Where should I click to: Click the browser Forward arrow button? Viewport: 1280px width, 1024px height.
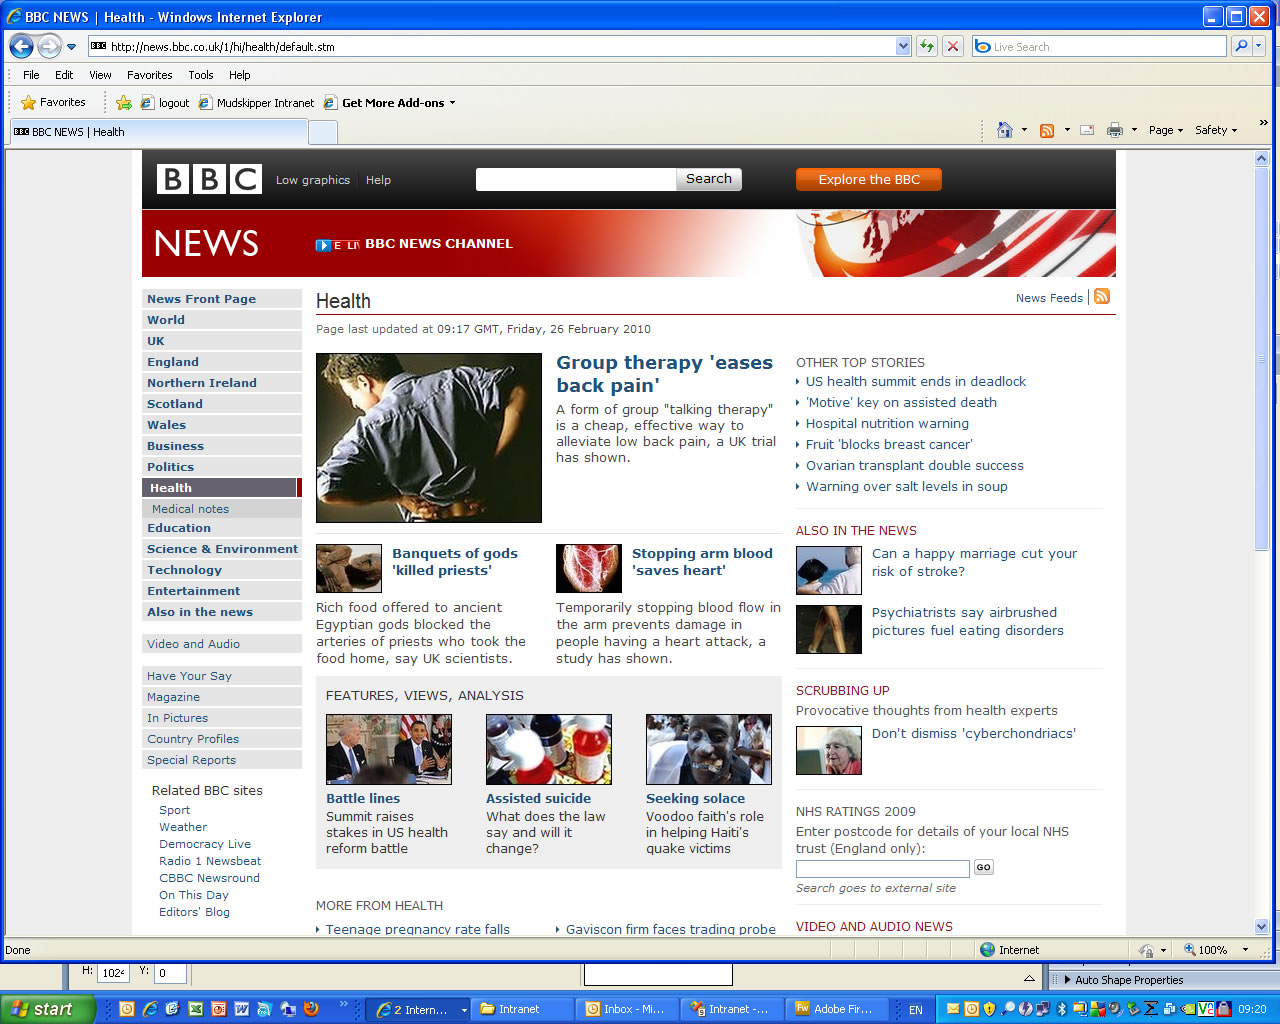[x=49, y=46]
